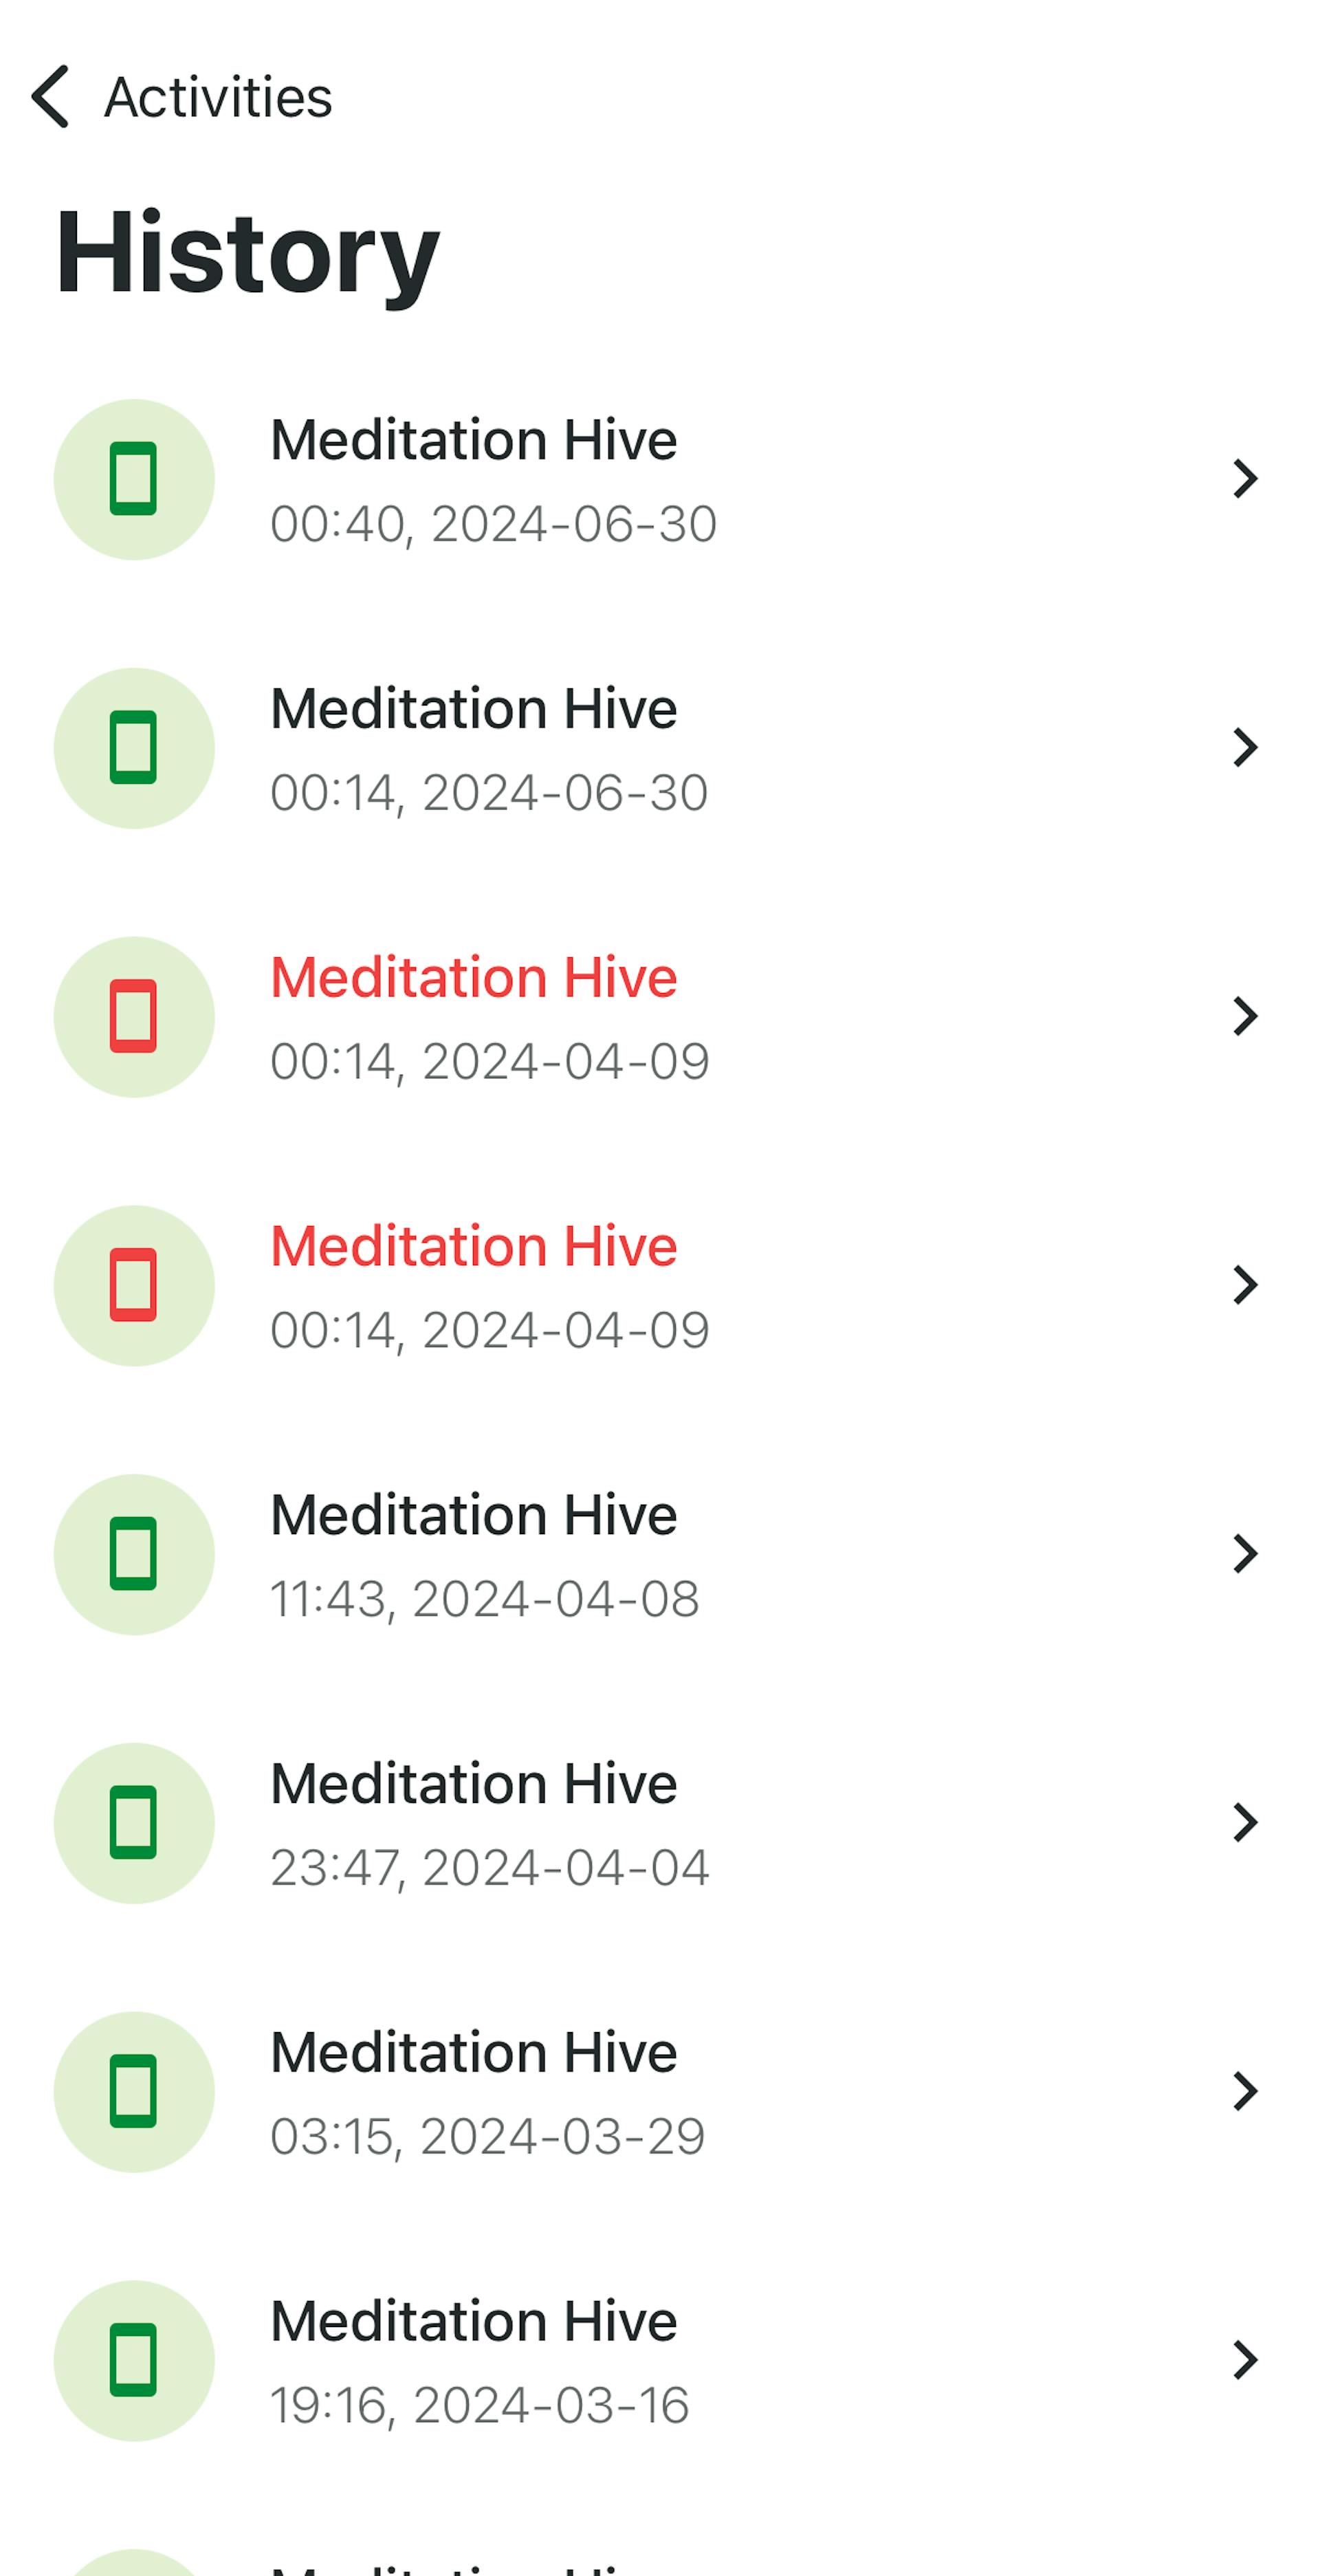The width and height of the screenshot is (1320, 2576).
Task: Open the first Meditation Hive entry
Action: [660, 480]
